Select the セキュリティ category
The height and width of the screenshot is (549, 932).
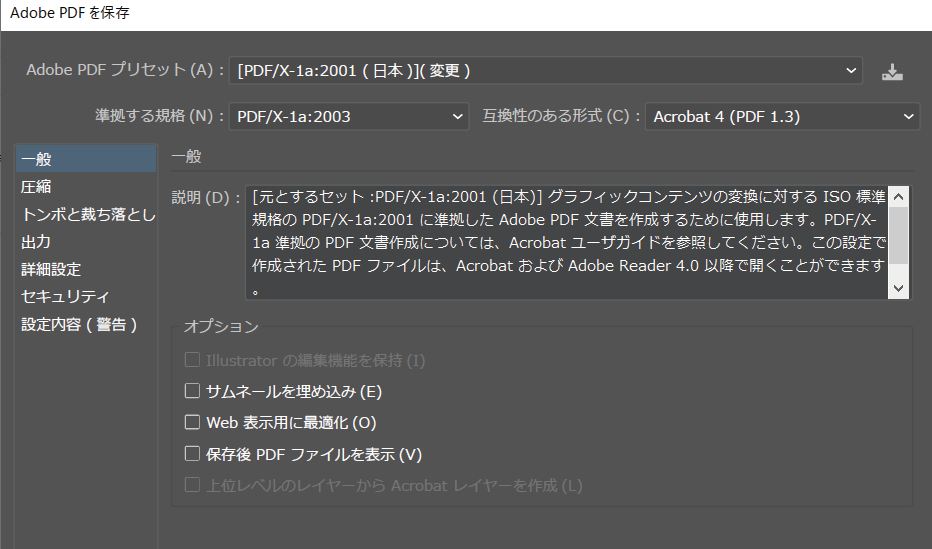86,296
